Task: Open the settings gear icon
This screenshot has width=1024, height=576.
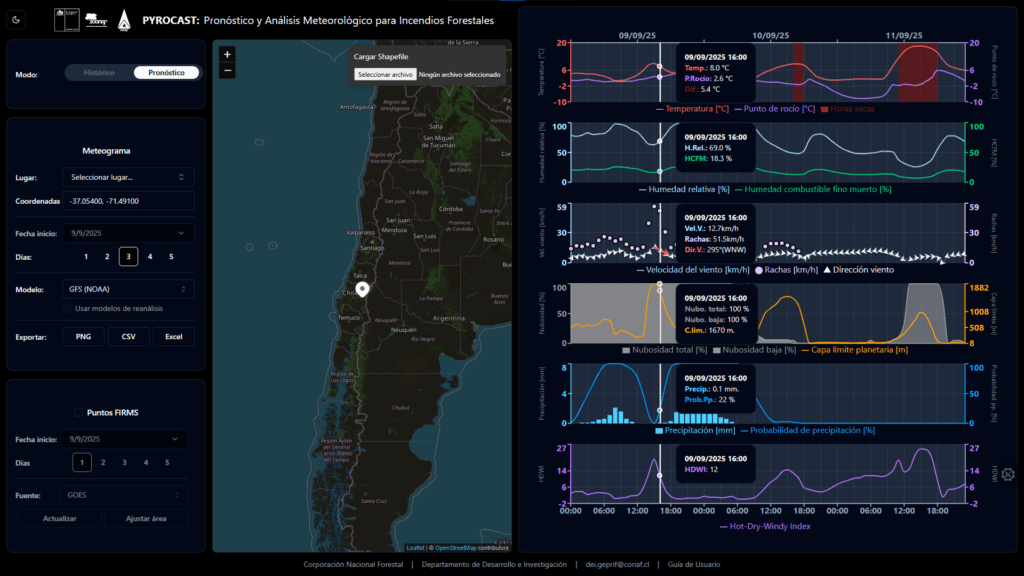Action: pos(1008,475)
